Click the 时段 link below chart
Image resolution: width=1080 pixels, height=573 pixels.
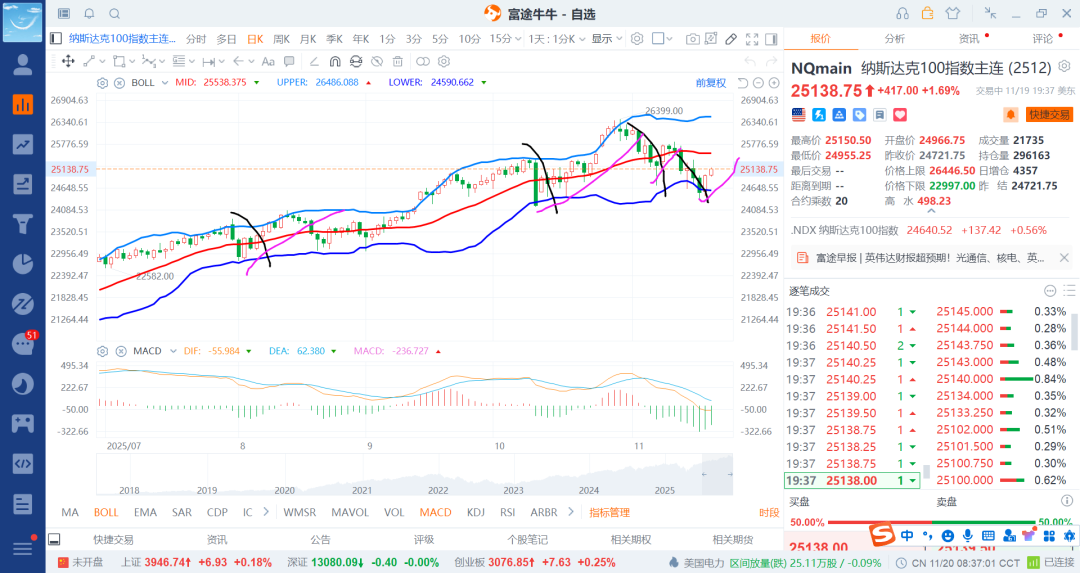point(769,512)
